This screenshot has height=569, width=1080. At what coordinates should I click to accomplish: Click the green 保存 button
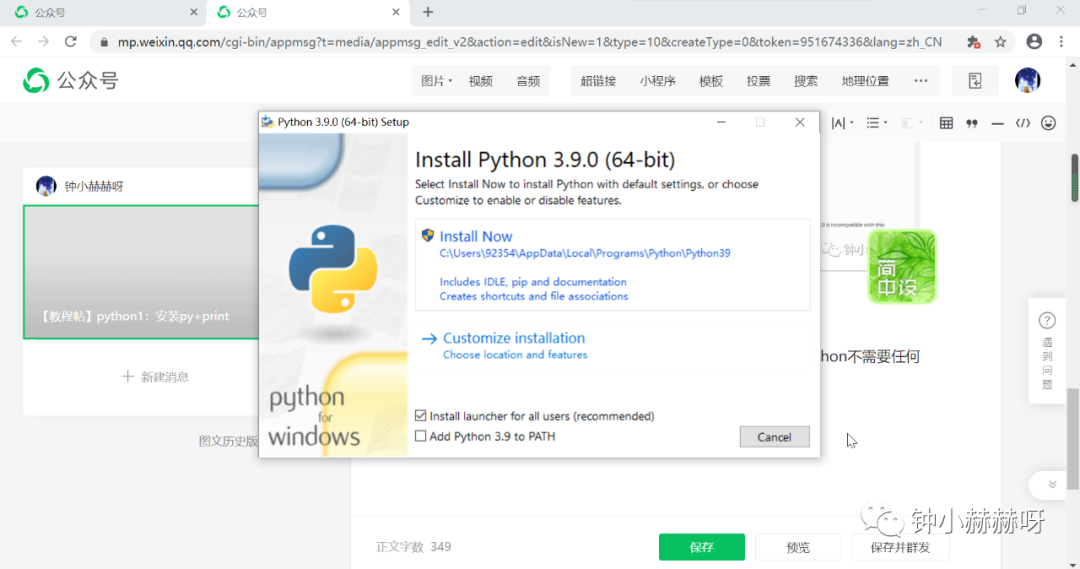click(x=701, y=547)
